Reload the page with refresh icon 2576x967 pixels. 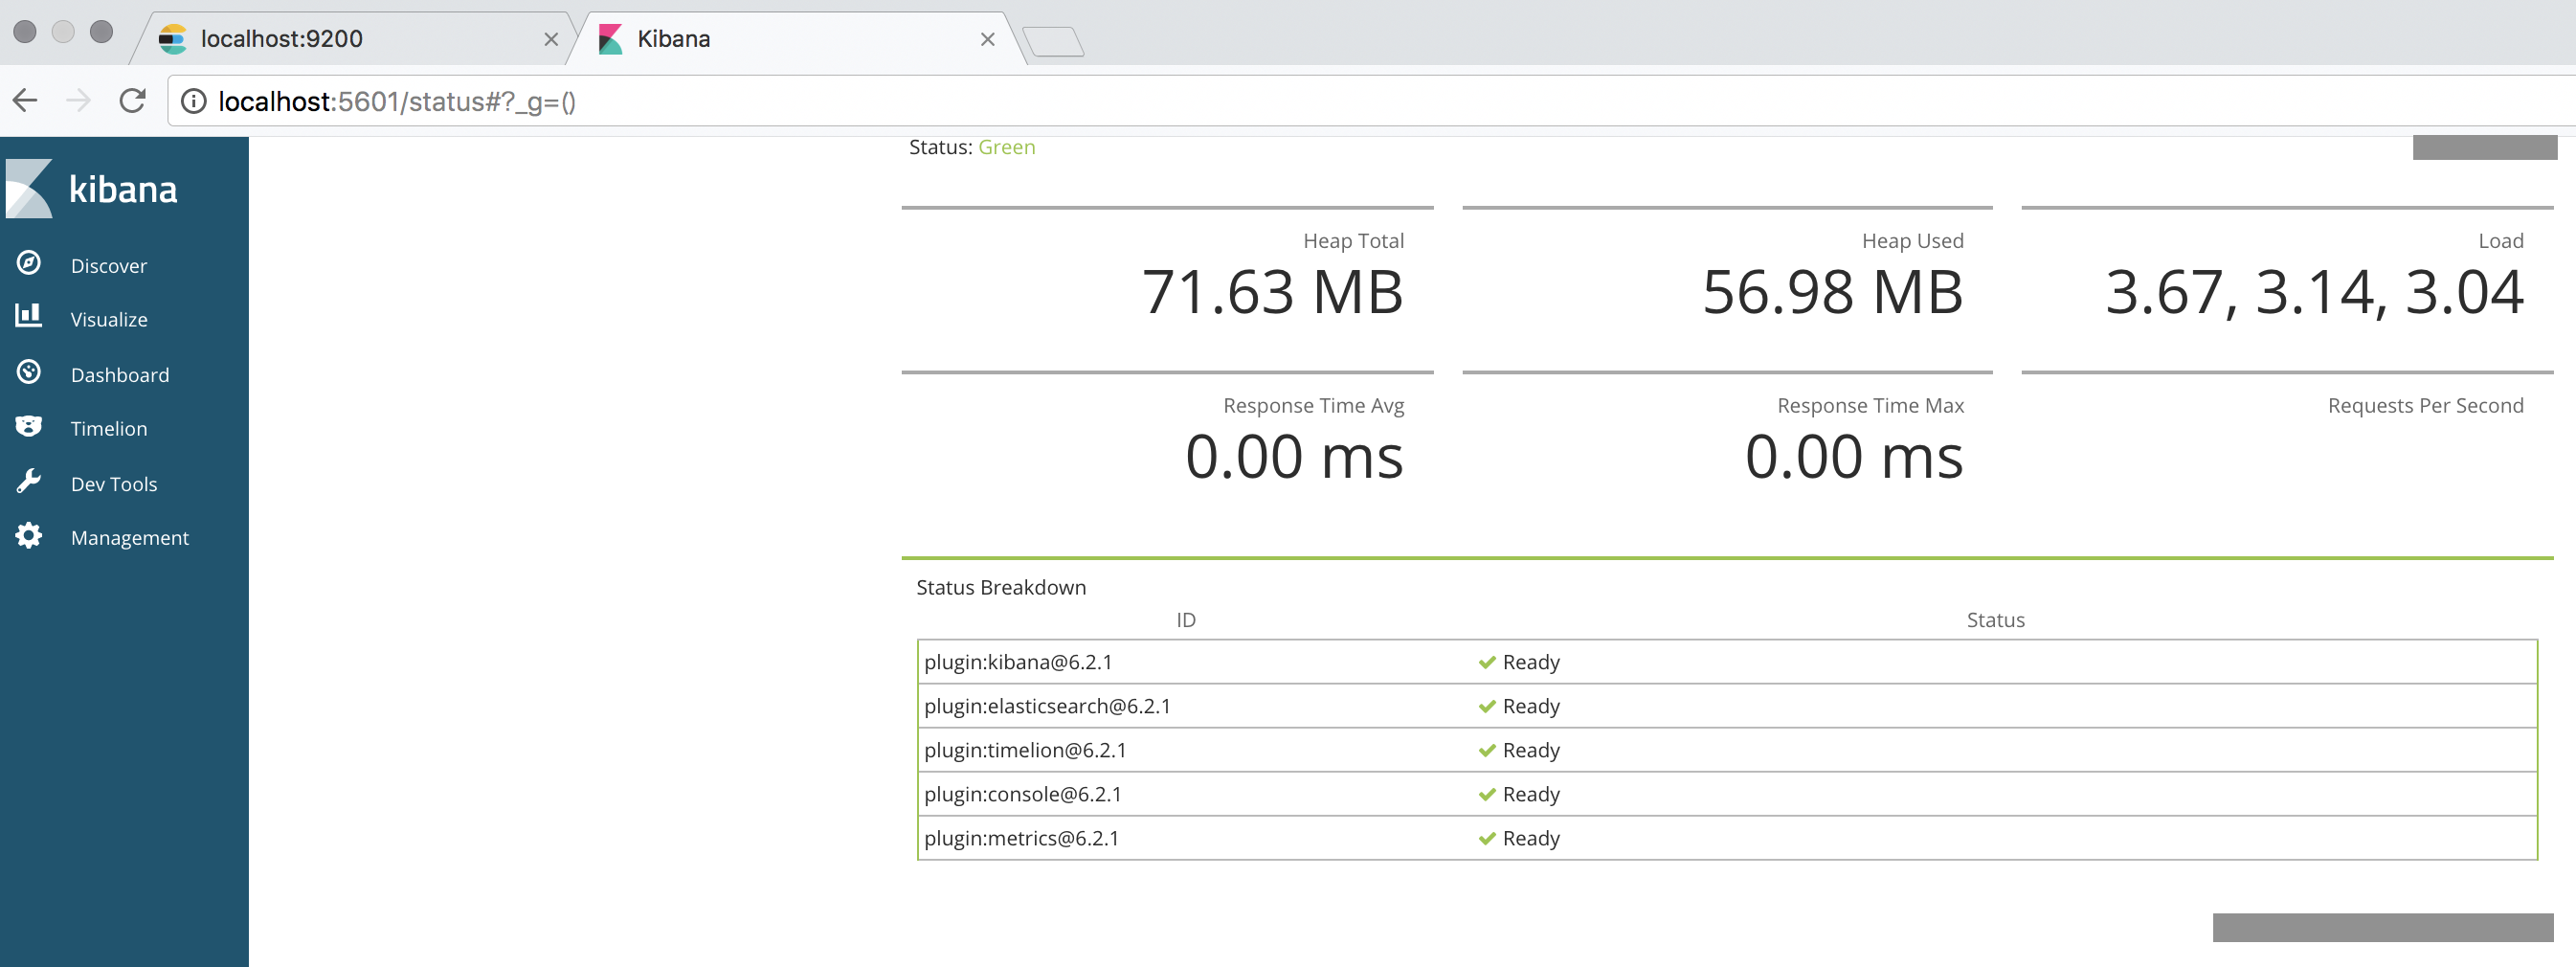132,100
